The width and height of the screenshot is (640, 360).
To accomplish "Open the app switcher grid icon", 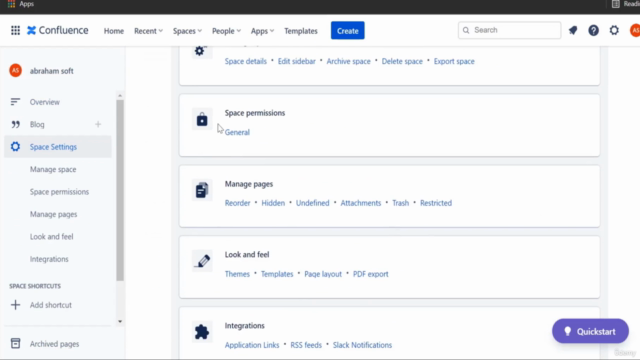I will (x=16, y=31).
